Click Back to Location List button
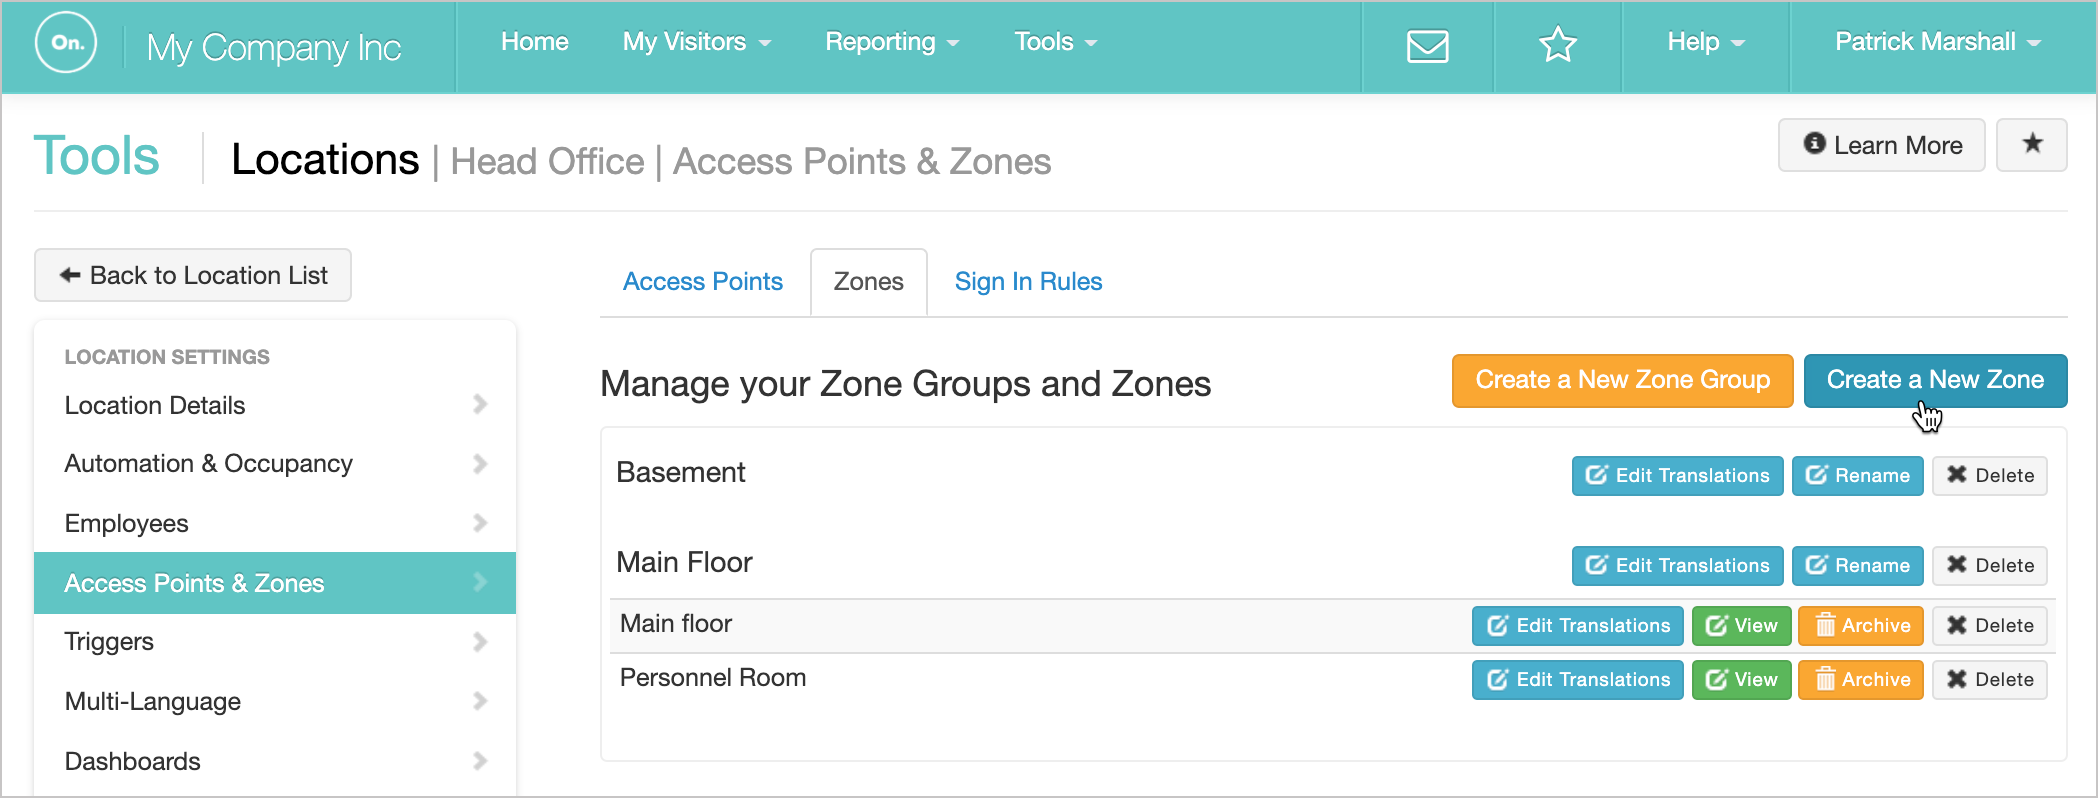 (x=193, y=275)
